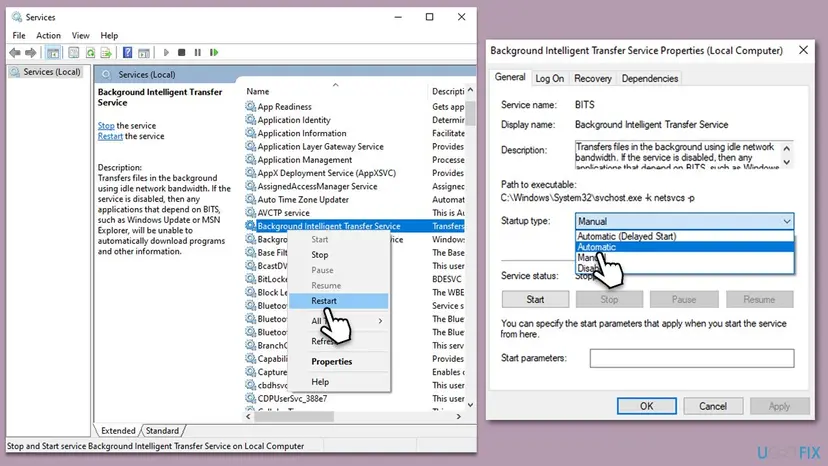Viewport: 828px width, 466px height.
Task: Click services list vertical scrollbar down arrow
Action: 471,405
